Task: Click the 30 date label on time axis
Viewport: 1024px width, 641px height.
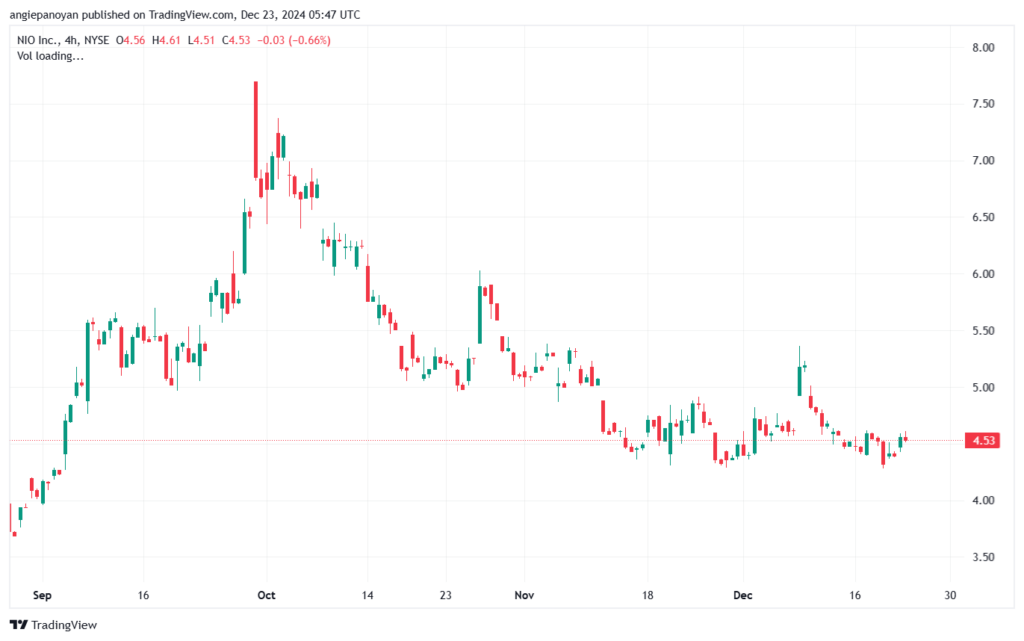Action: point(950,595)
